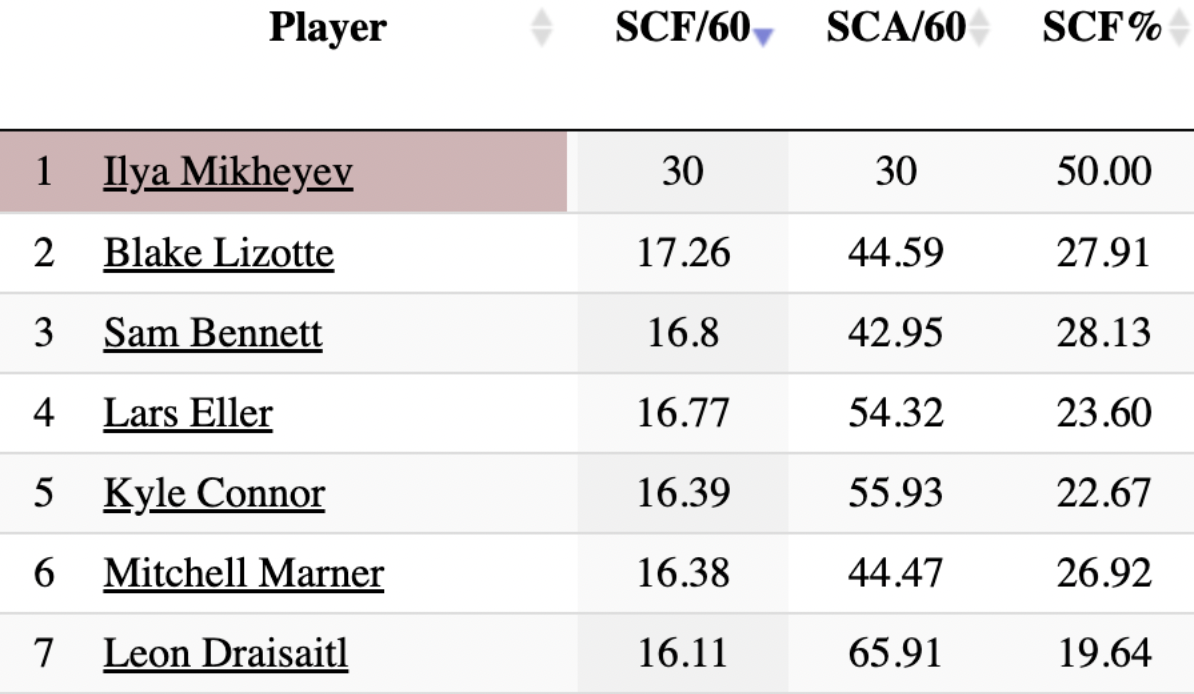Image resolution: width=1194 pixels, height=694 pixels.
Task: Click Blake Lizotte's SCF/60 value 17.26
Action: 683,253
